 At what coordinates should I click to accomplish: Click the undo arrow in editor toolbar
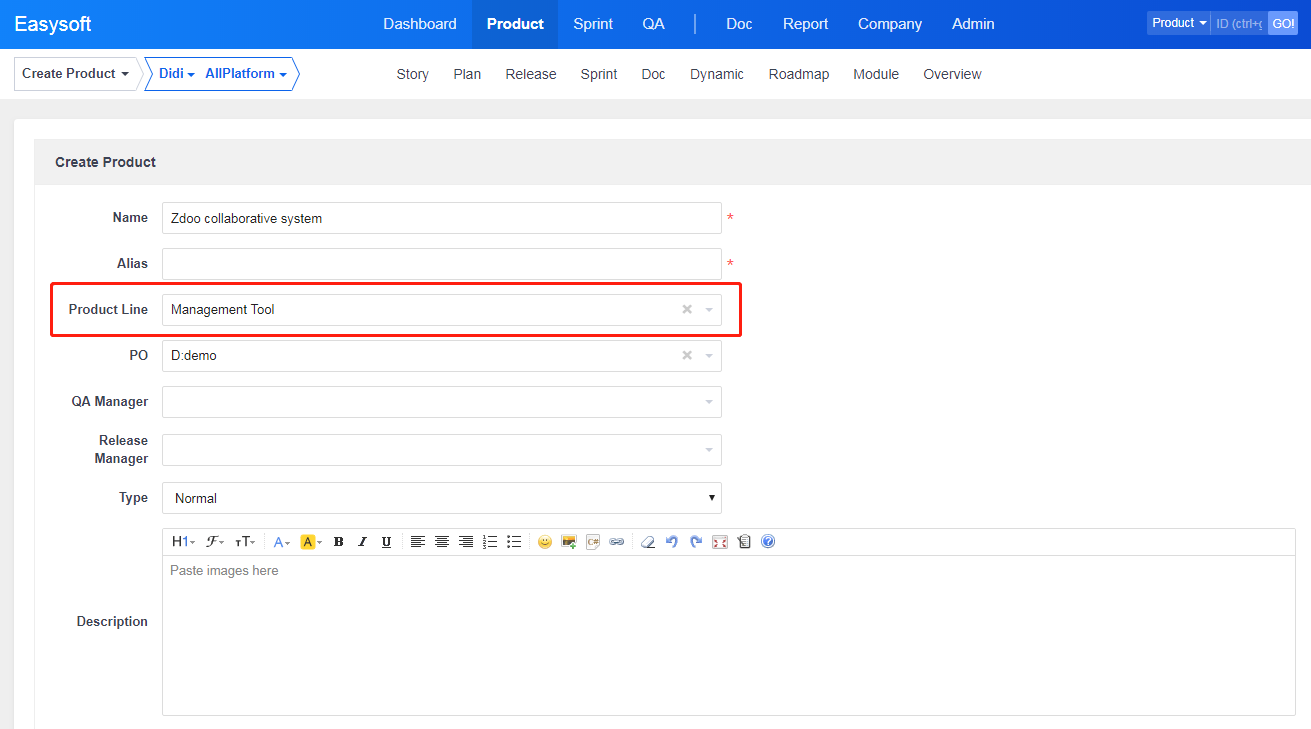pos(672,542)
